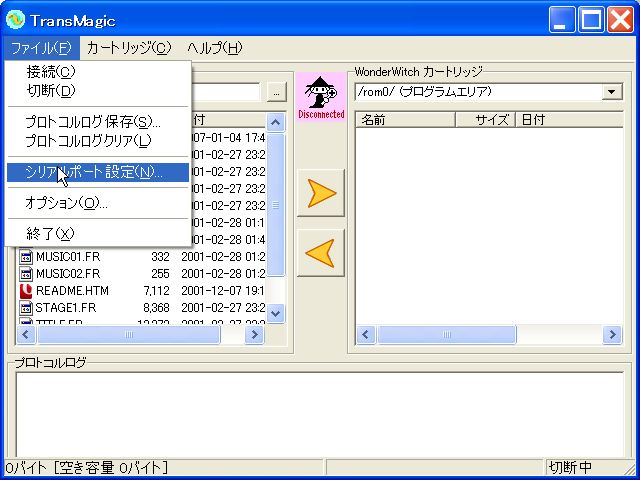Click the 332 size value
Image resolution: width=640 pixels, height=480 pixels.
(x=160, y=257)
